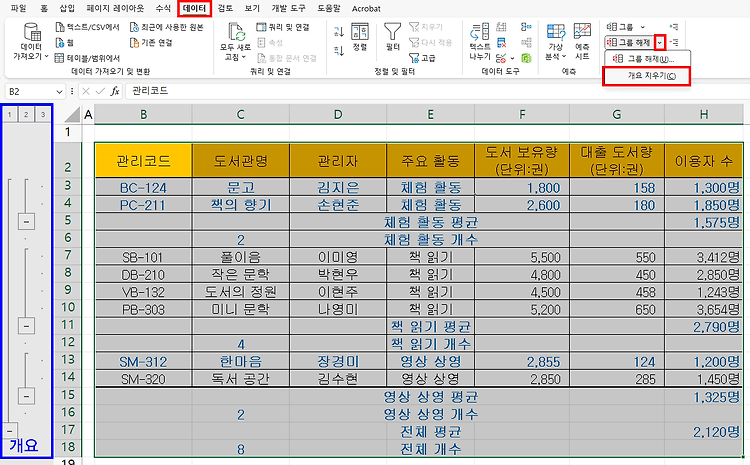Click the 텍스트/CSV에서 import button
The width and height of the screenshot is (750, 465).
click(x=87, y=27)
